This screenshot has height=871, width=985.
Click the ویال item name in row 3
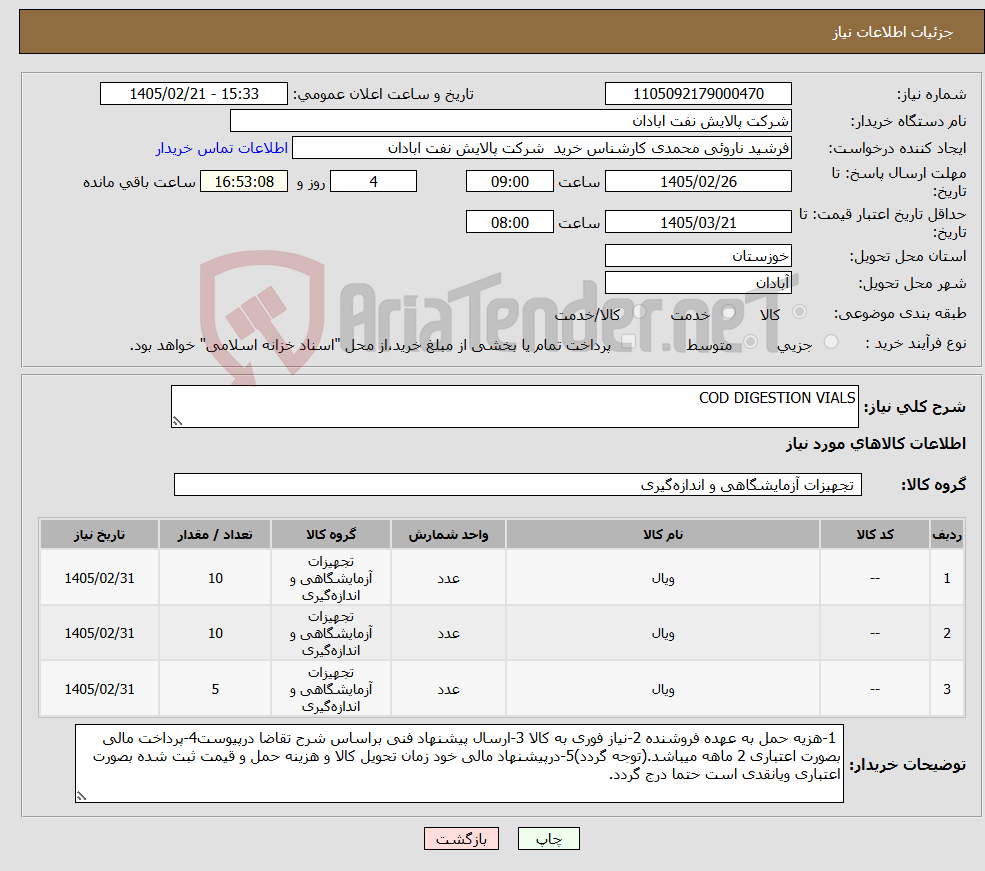coord(663,690)
